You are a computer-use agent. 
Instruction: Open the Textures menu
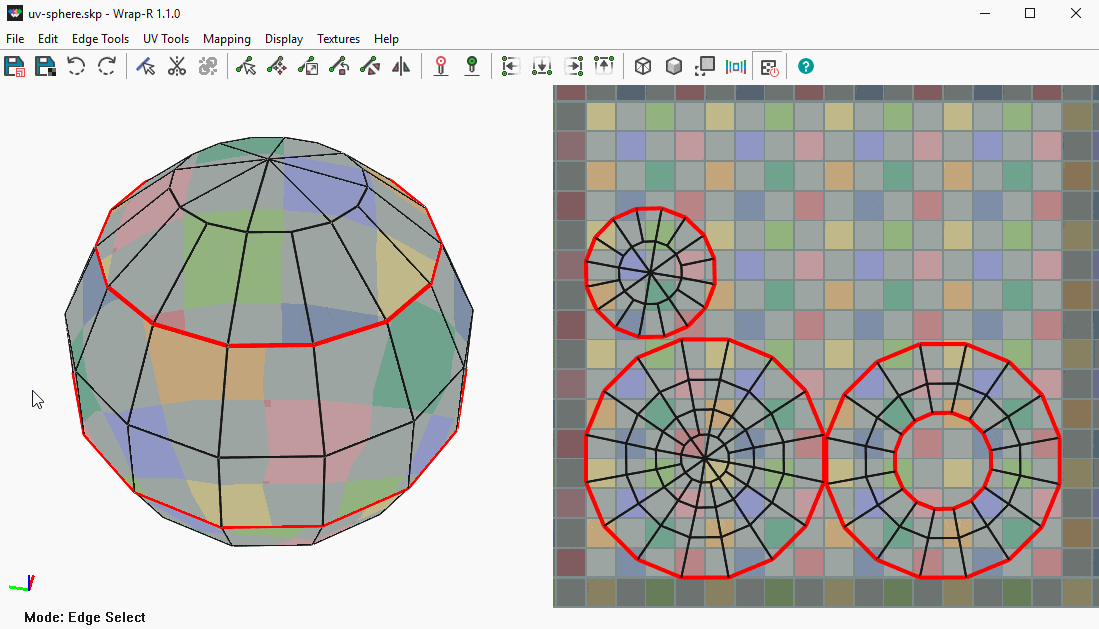[x=338, y=39]
